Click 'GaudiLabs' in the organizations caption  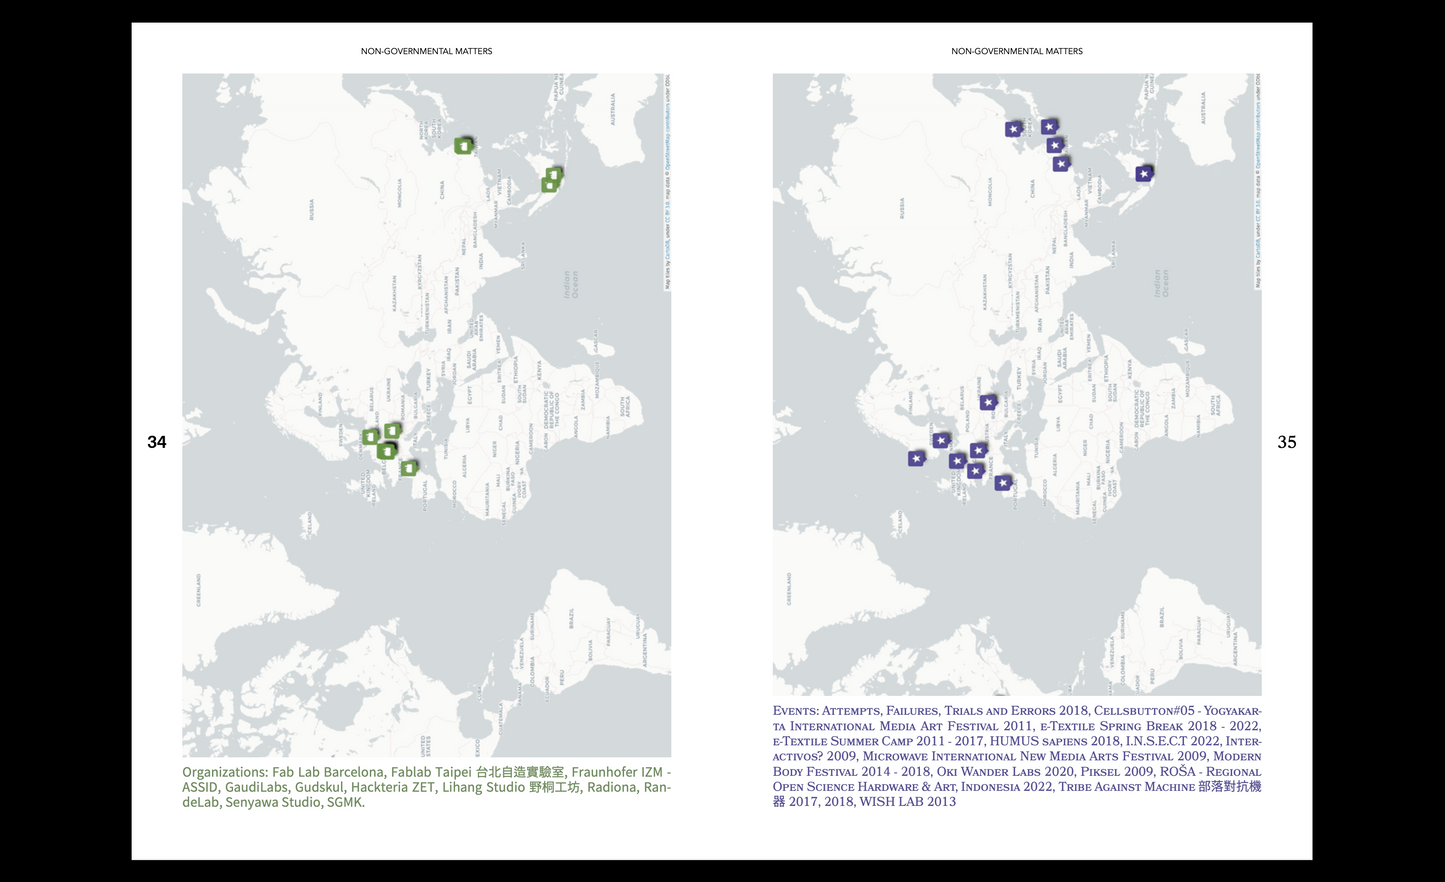[256, 787]
